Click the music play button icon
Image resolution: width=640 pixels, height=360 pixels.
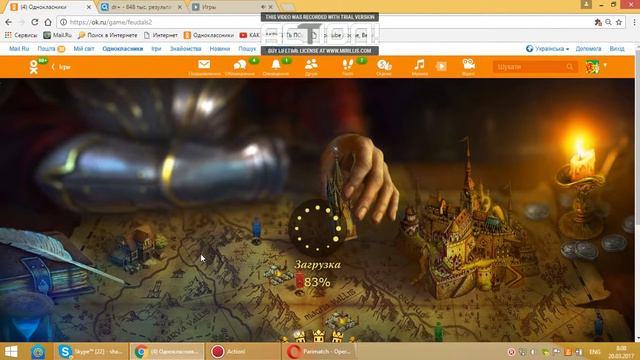[x=441, y=67]
